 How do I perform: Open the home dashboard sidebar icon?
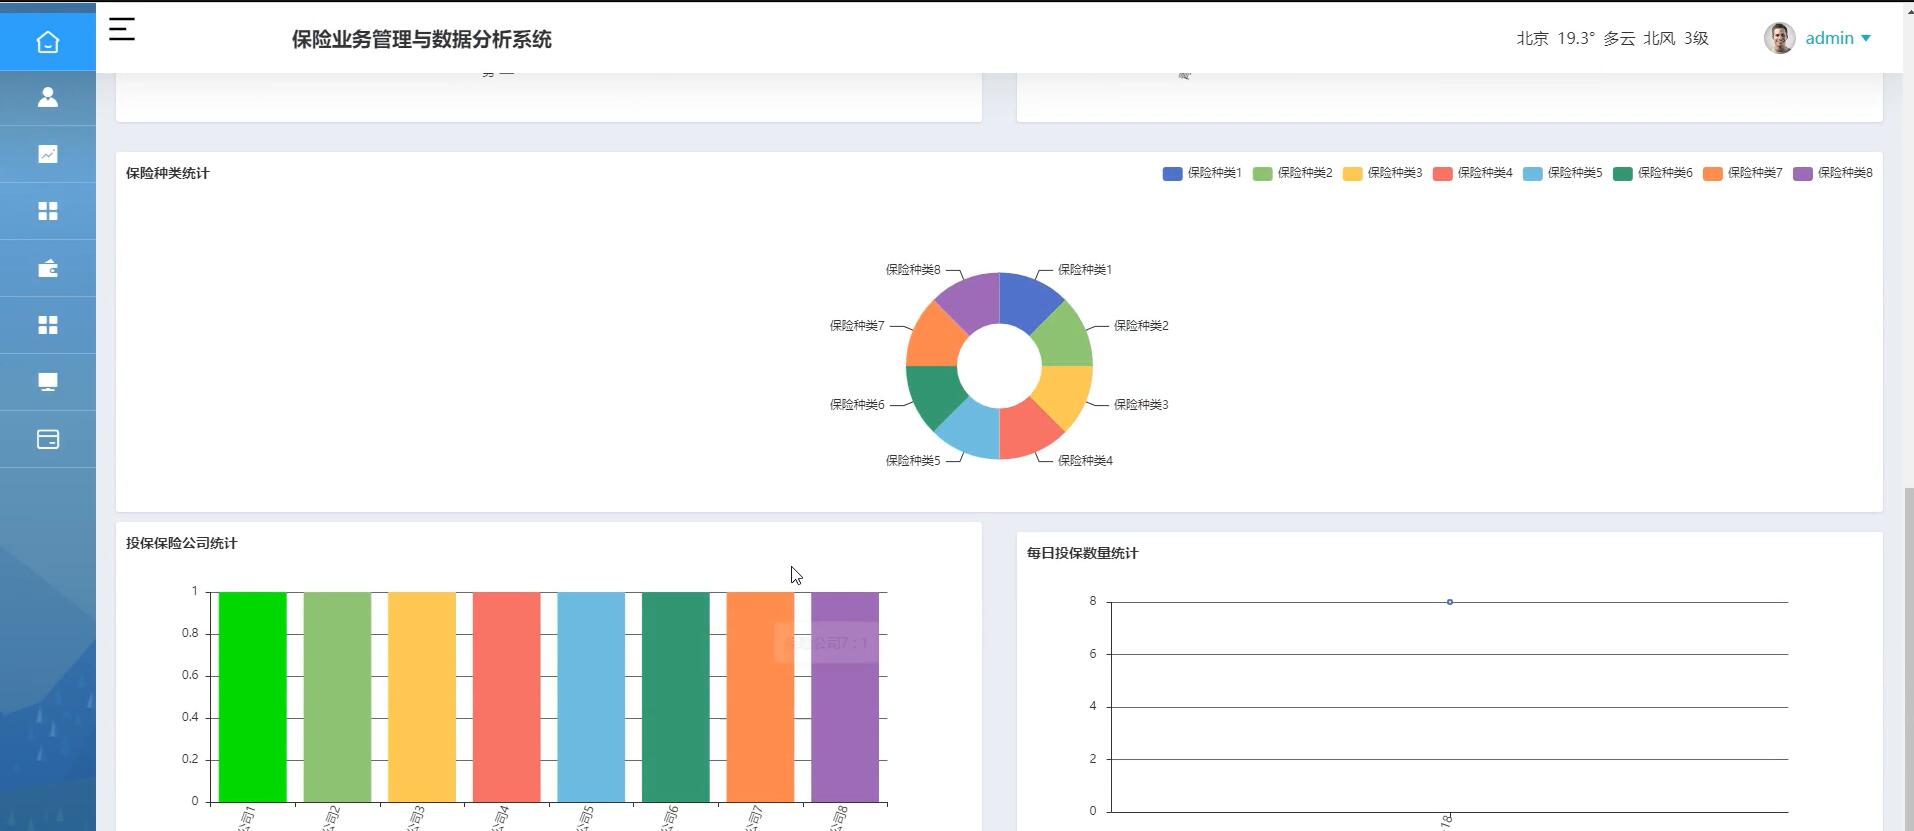(47, 42)
